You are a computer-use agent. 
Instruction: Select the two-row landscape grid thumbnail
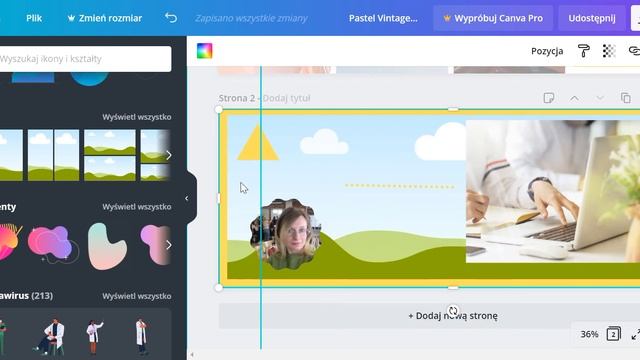110,155
